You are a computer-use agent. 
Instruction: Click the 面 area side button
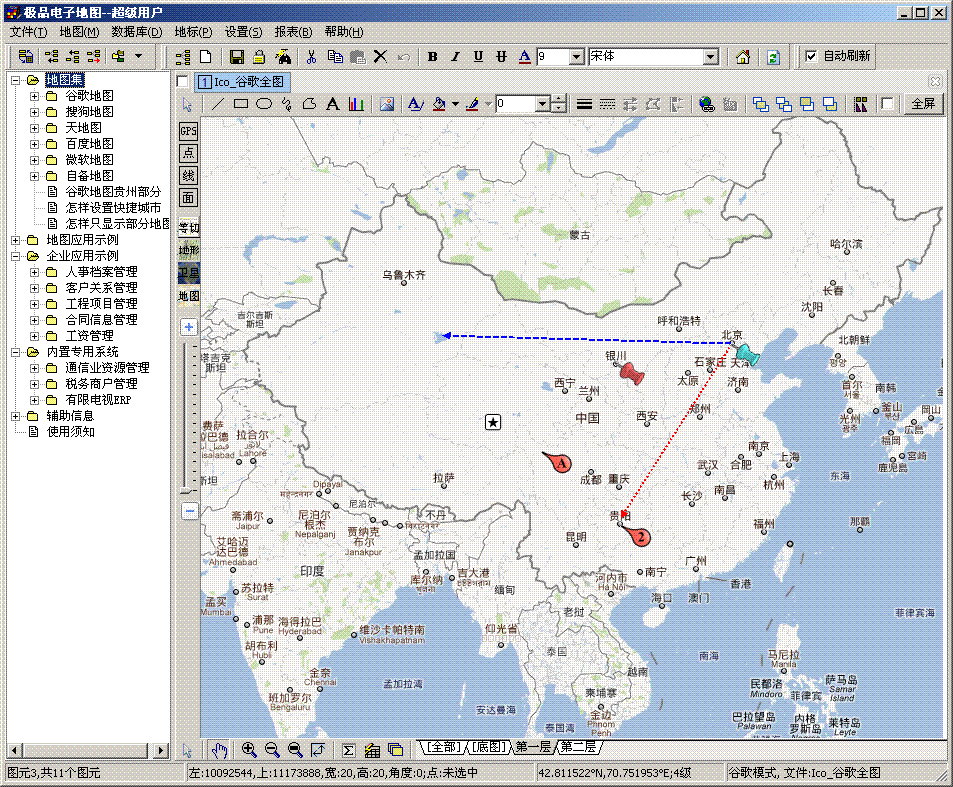tap(188, 198)
